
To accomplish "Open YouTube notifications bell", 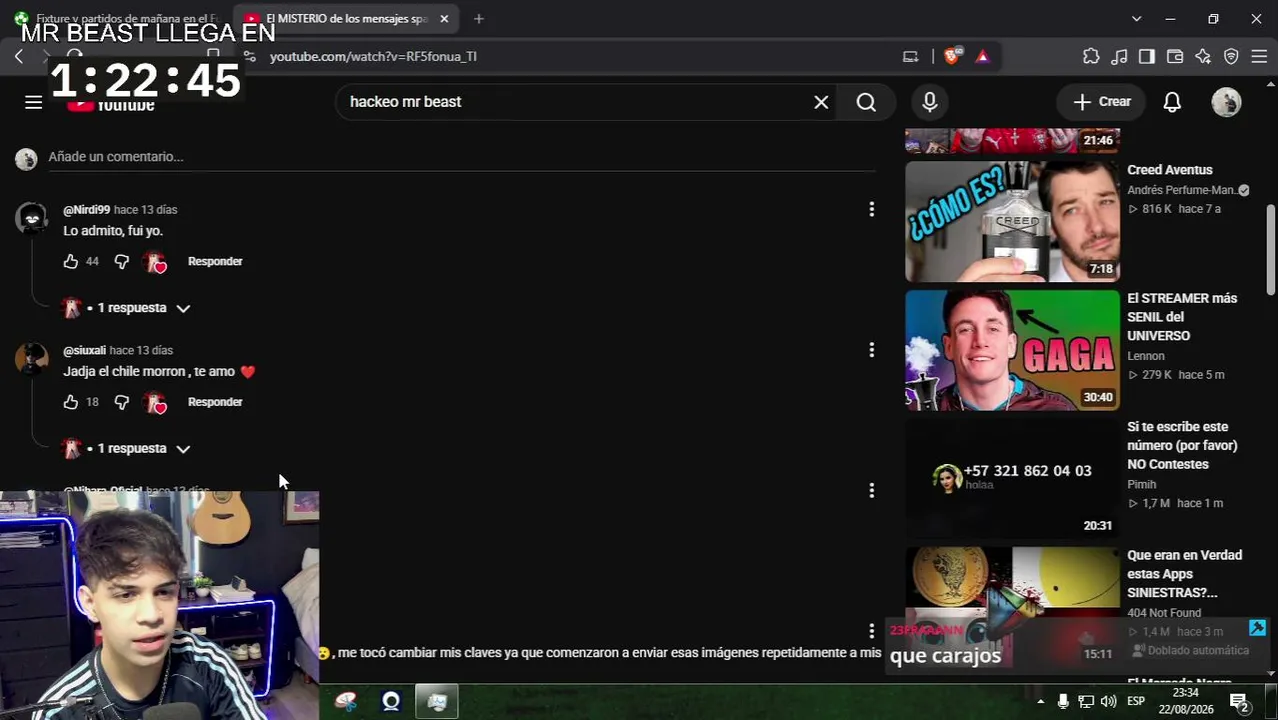I will (1172, 102).
